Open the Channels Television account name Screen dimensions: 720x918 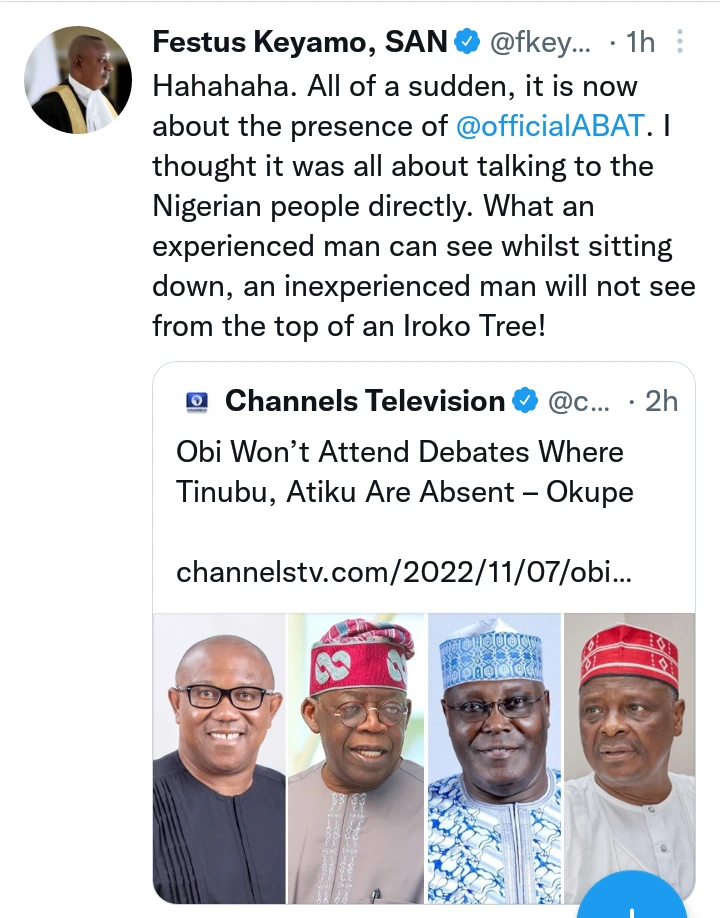click(x=365, y=402)
